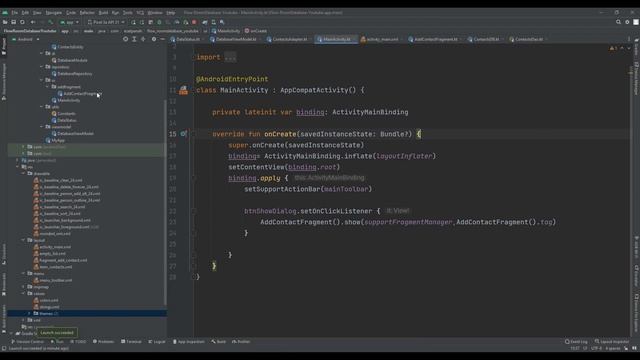Image resolution: width=640 pixels, height=360 pixels.
Task: Collapse the layout folder in project tree
Action: (x=24, y=240)
